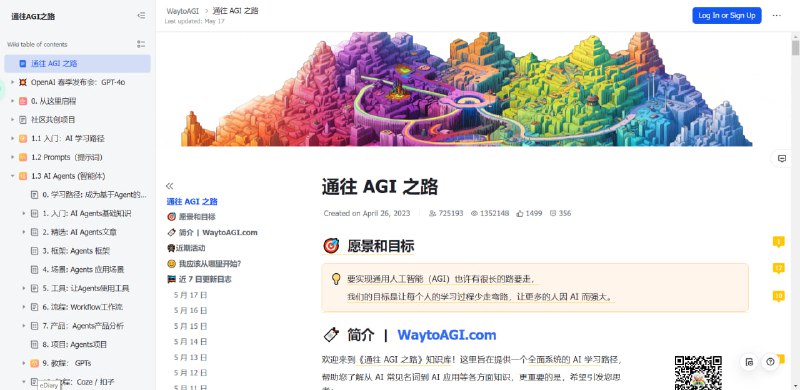The image size is (800, 390).
Task: Jump to 5 月 13 日 outline entry
Action: click(190, 357)
